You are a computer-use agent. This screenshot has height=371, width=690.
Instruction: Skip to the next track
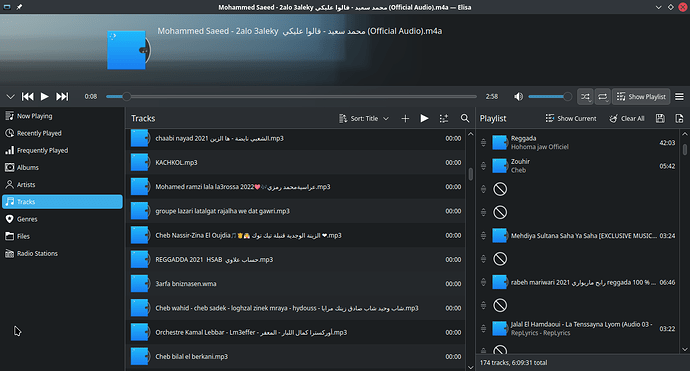[62, 96]
